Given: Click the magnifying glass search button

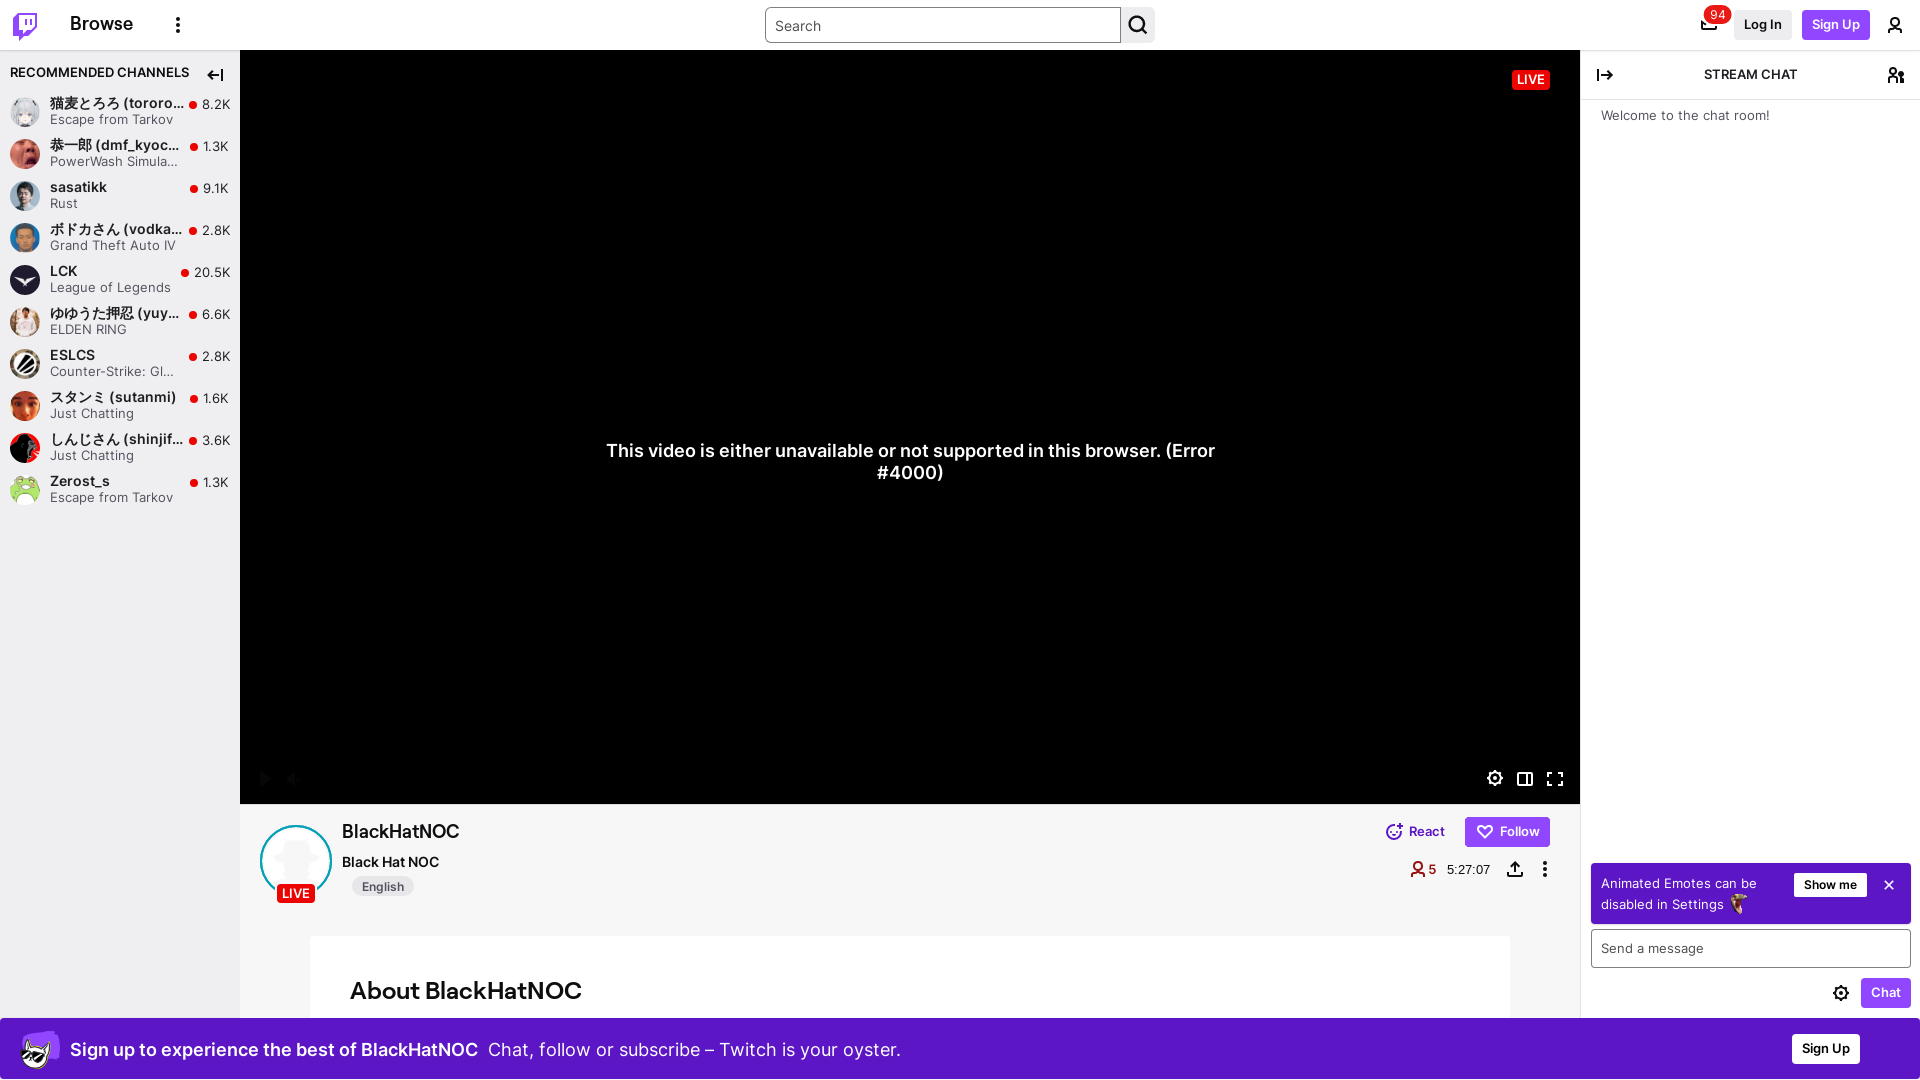Looking at the screenshot, I should (1137, 25).
